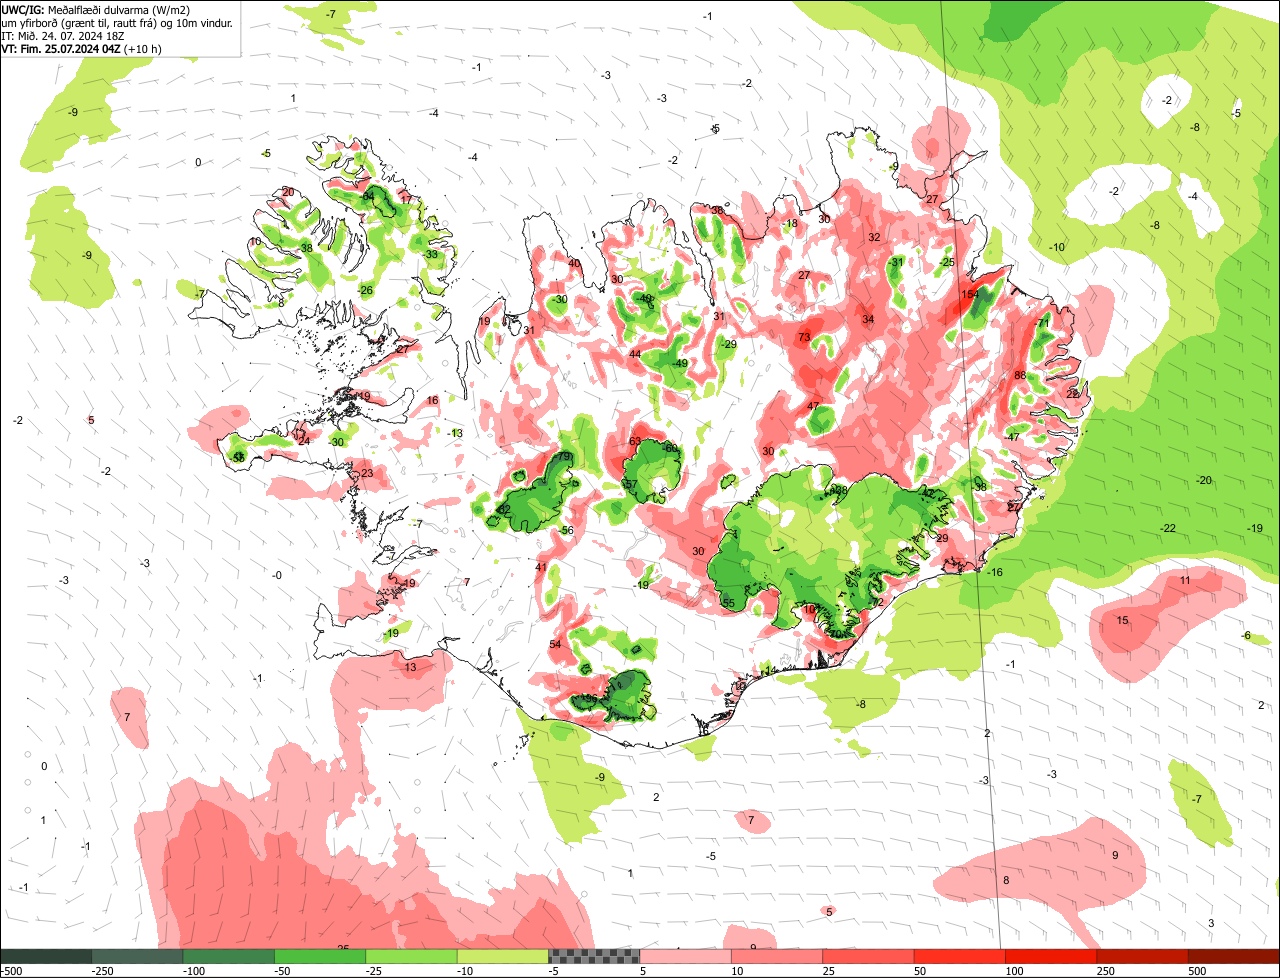The width and height of the screenshot is (1280, 978).
Task: Click the salmon legend swatch between 25 and 50
Action: click(x=868, y=956)
